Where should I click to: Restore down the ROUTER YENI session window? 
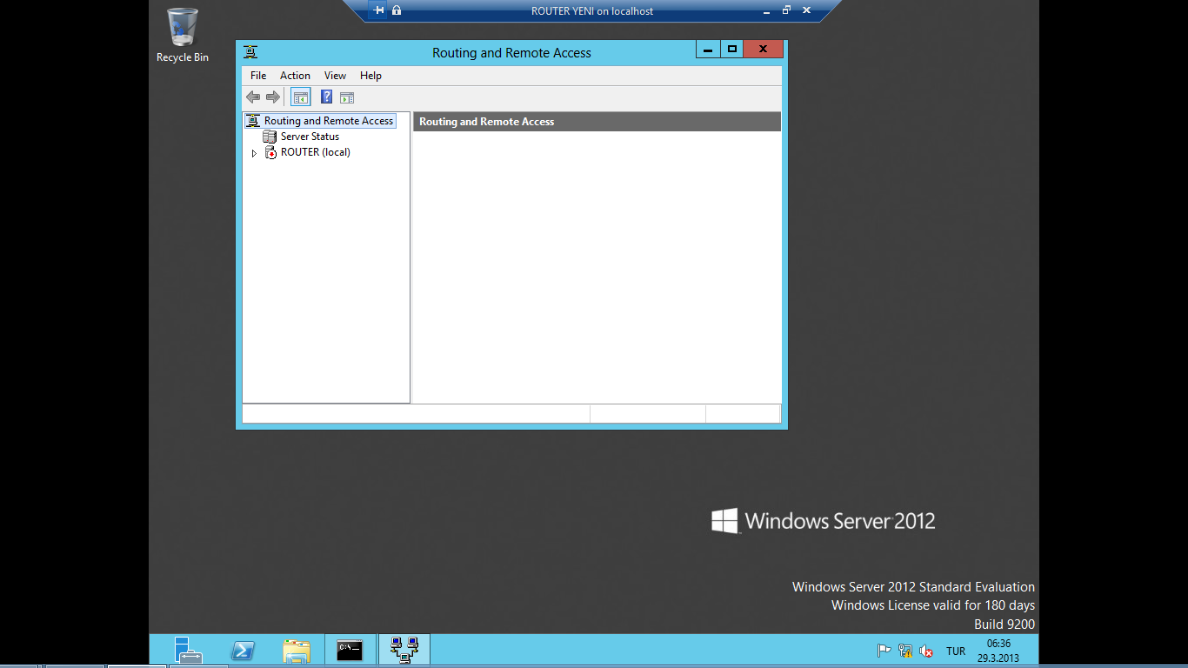(786, 11)
